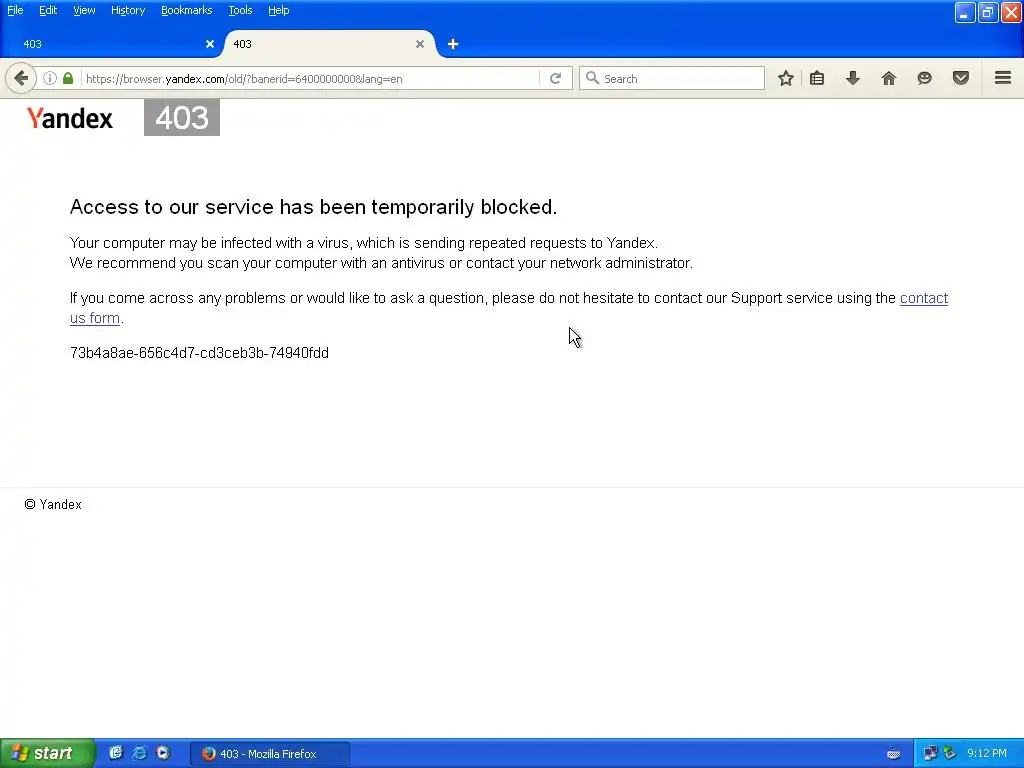Reload the page with refresh icon
The width and height of the screenshot is (1024, 768).
click(x=556, y=78)
